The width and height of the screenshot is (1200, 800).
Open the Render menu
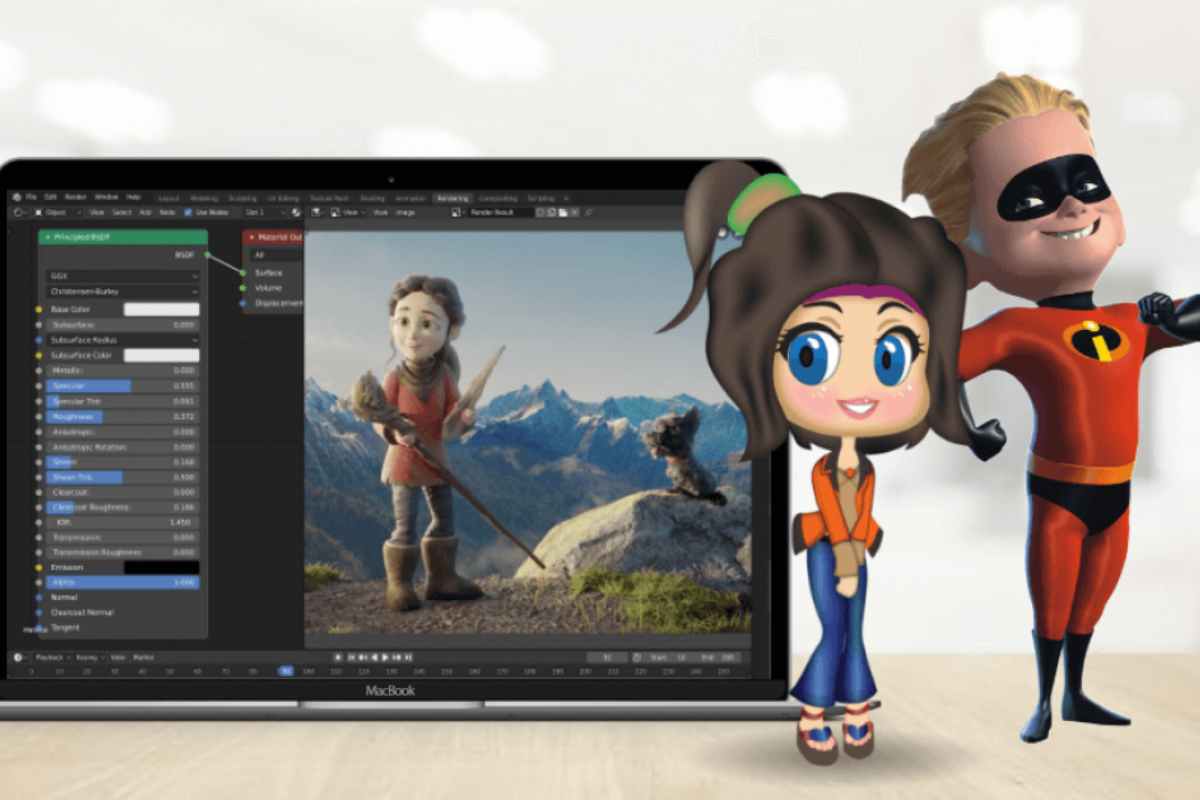click(x=76, y=197)
